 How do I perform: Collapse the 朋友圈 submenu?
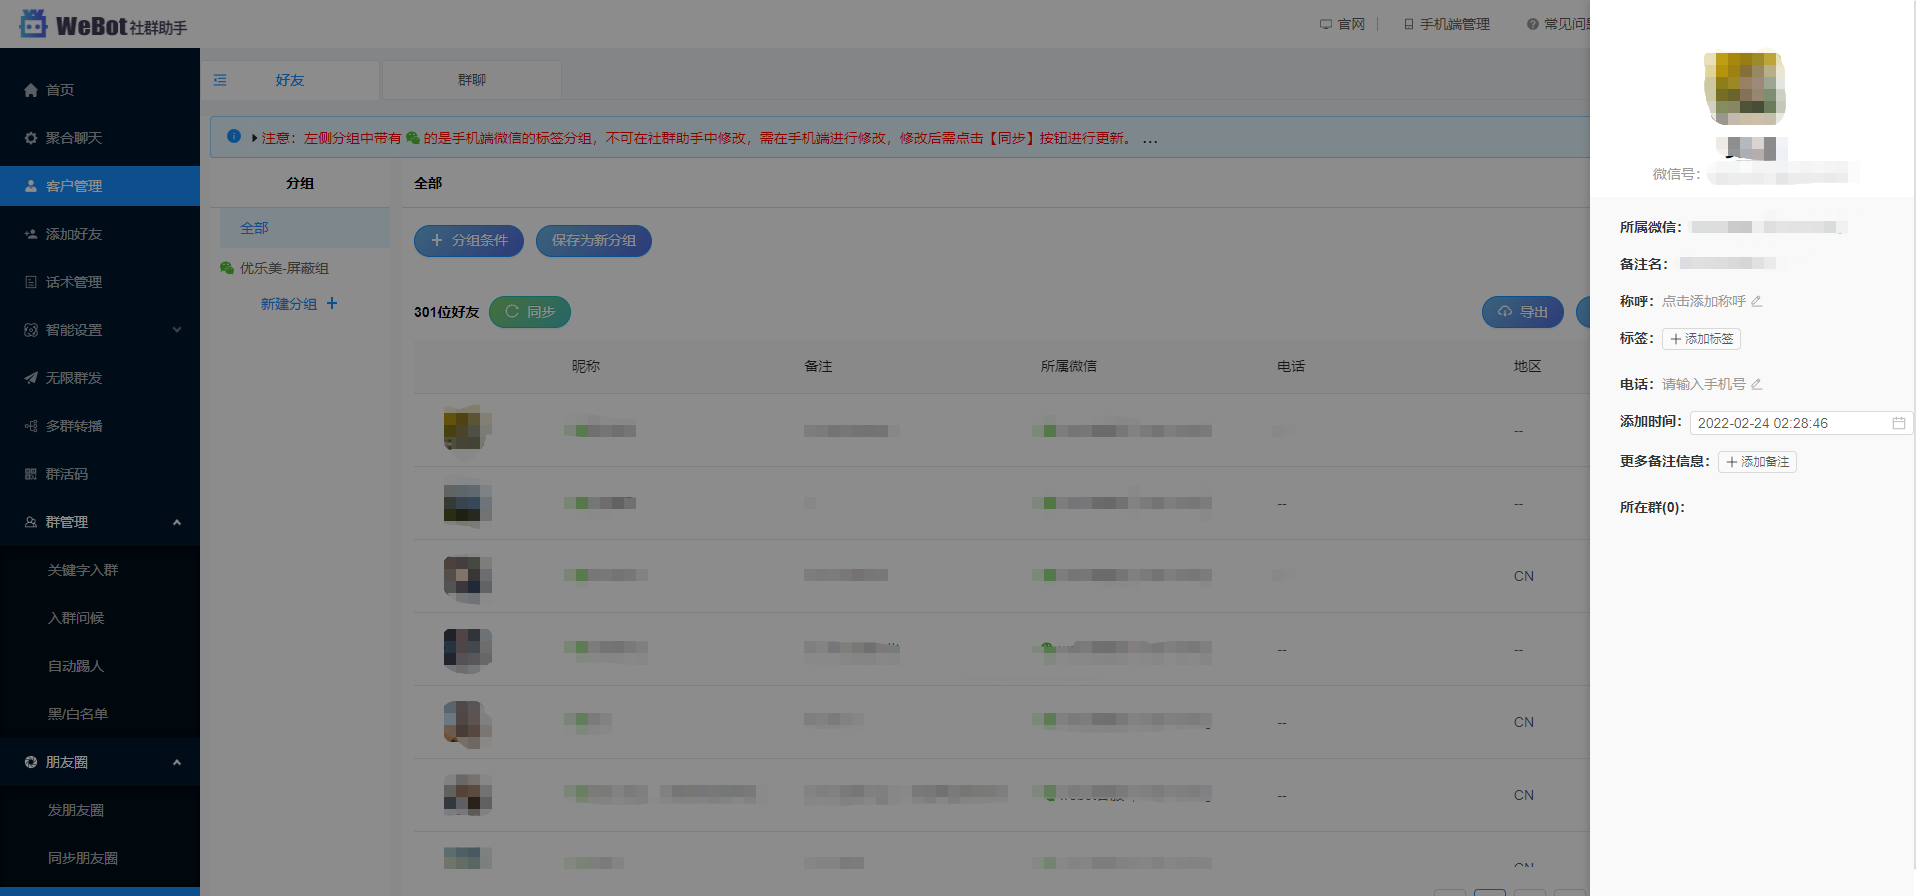[x=177, y=762]
